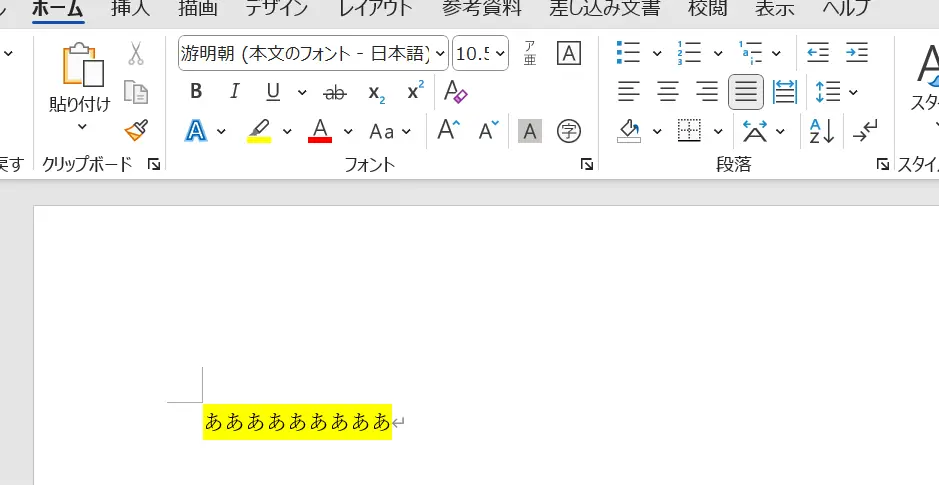Open the レイアウト tab
Viewport: 939px width, 485px height.
(x=375, y=8)
